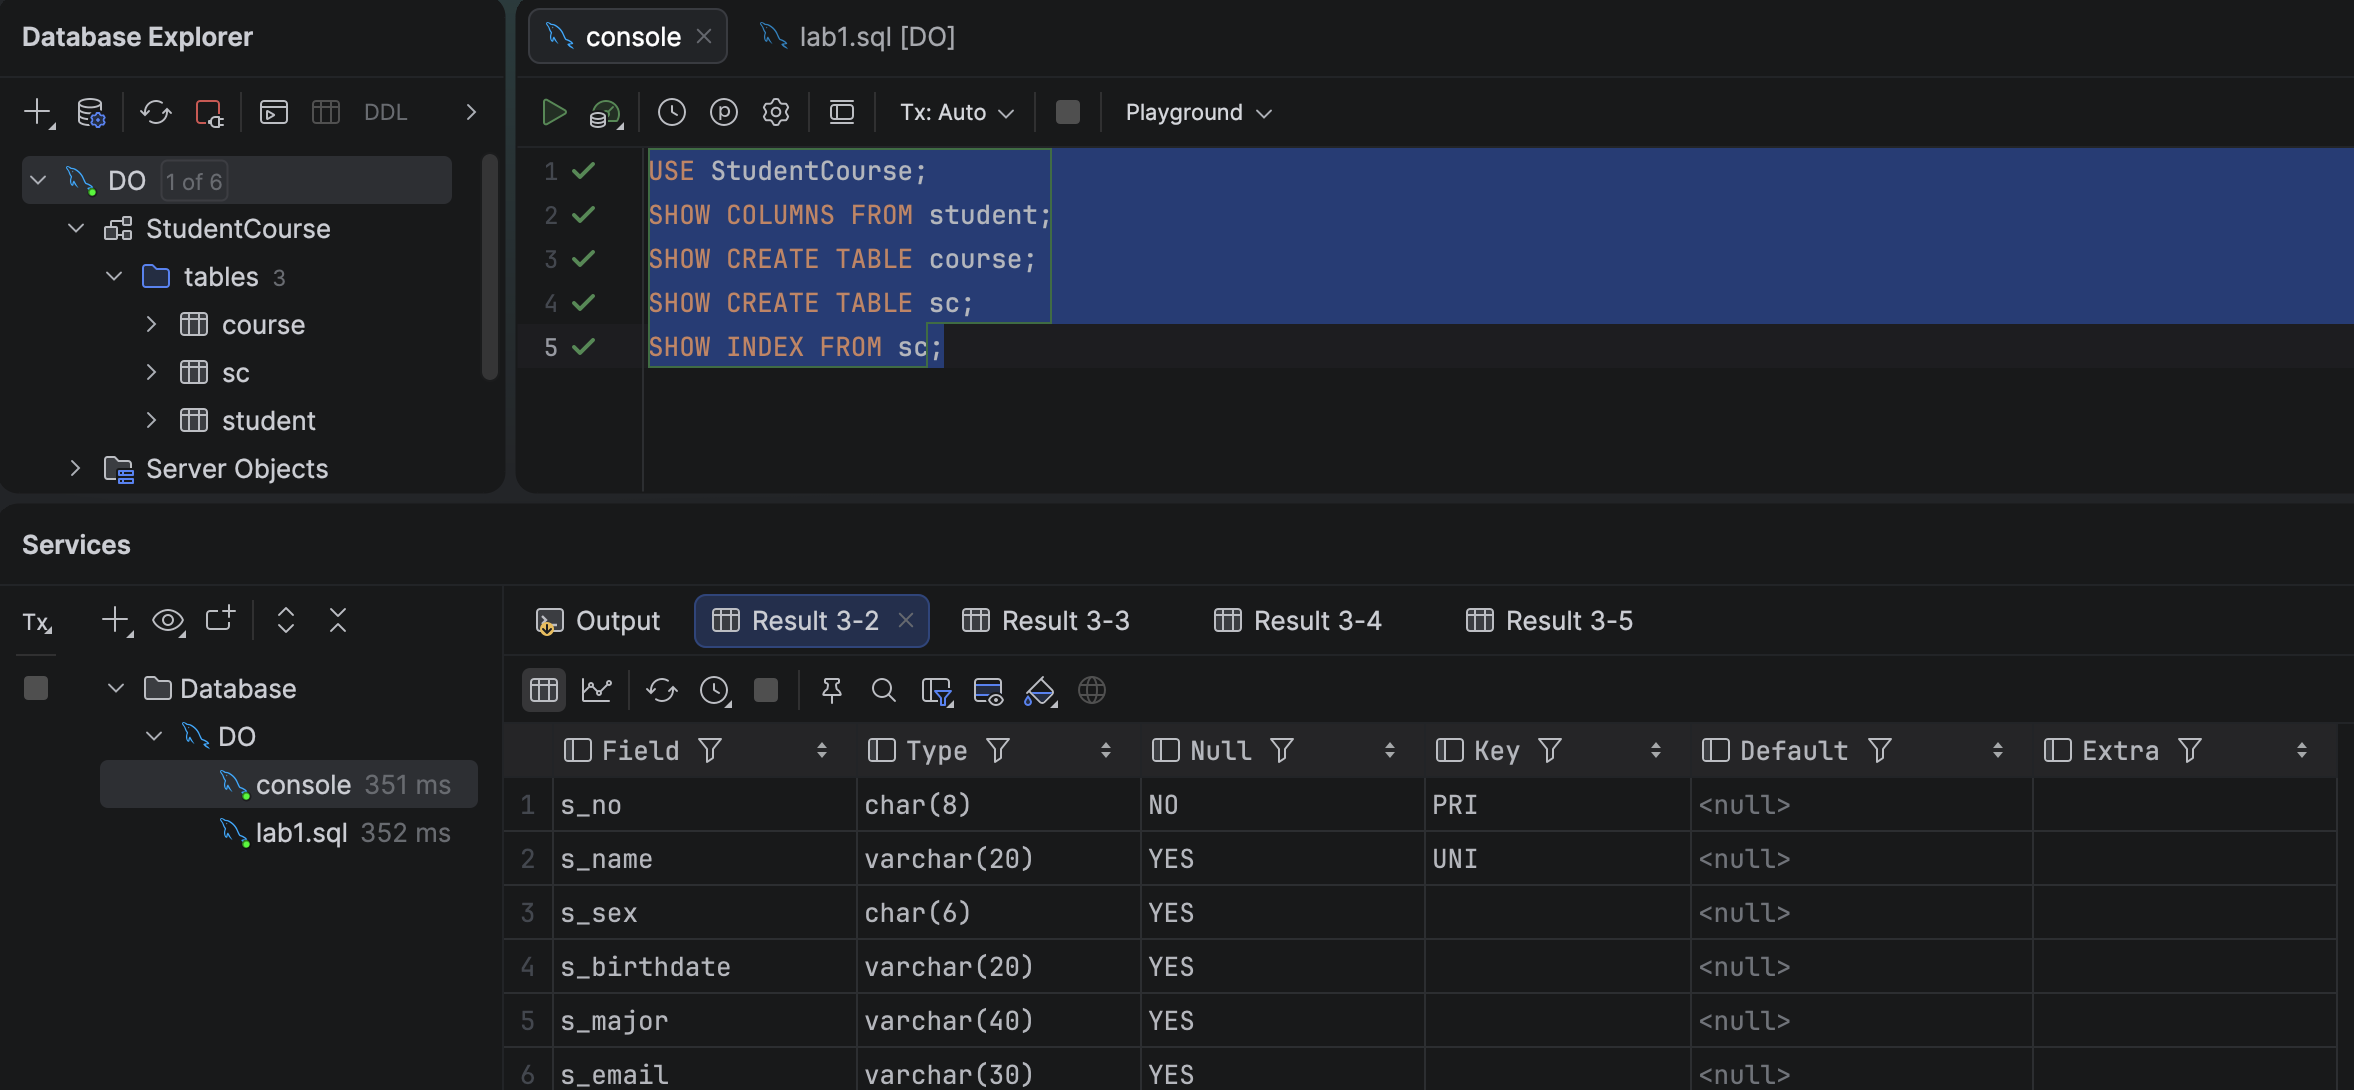Click the Refresh icon in Database Explorer
This screenshot has width=2354, height=1090.
(x=155, y=112)
